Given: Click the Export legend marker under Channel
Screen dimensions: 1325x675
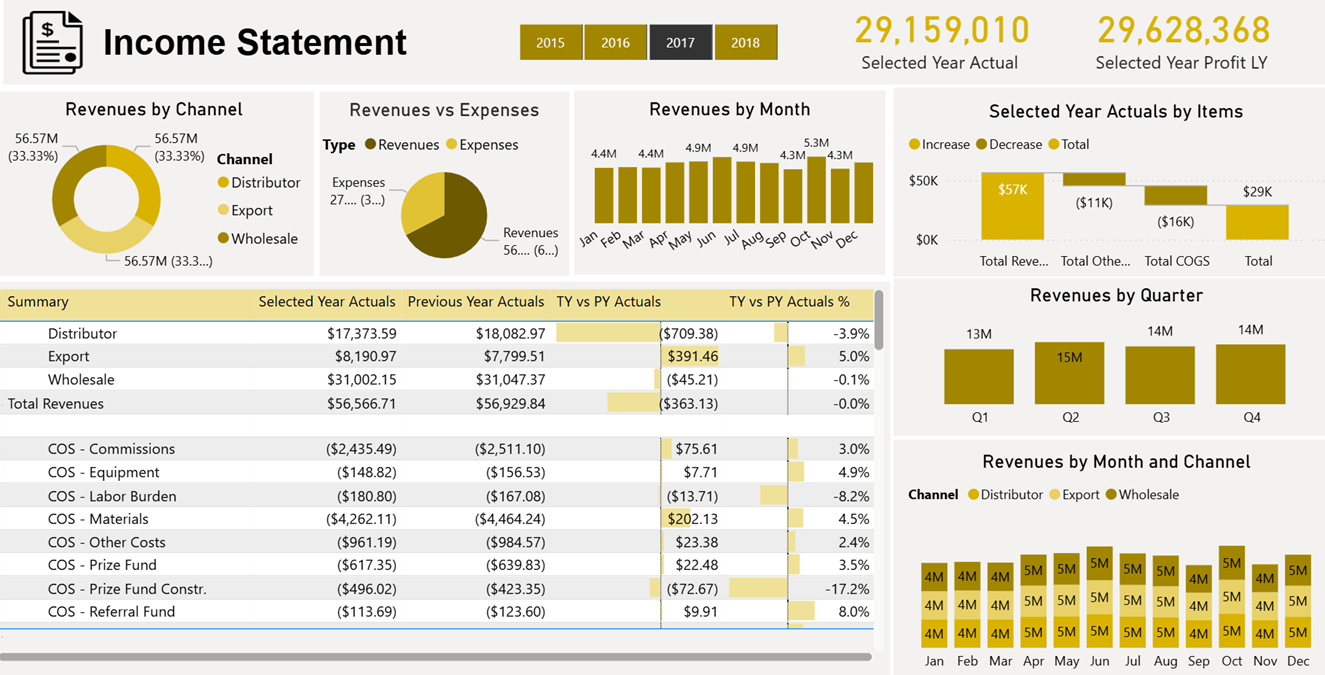Looking at the screenshot, I should coord(224,211).
